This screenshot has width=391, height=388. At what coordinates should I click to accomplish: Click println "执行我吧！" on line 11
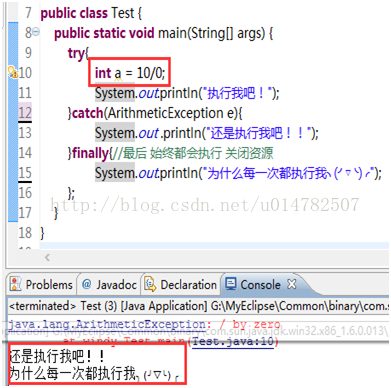coord(187,93)
